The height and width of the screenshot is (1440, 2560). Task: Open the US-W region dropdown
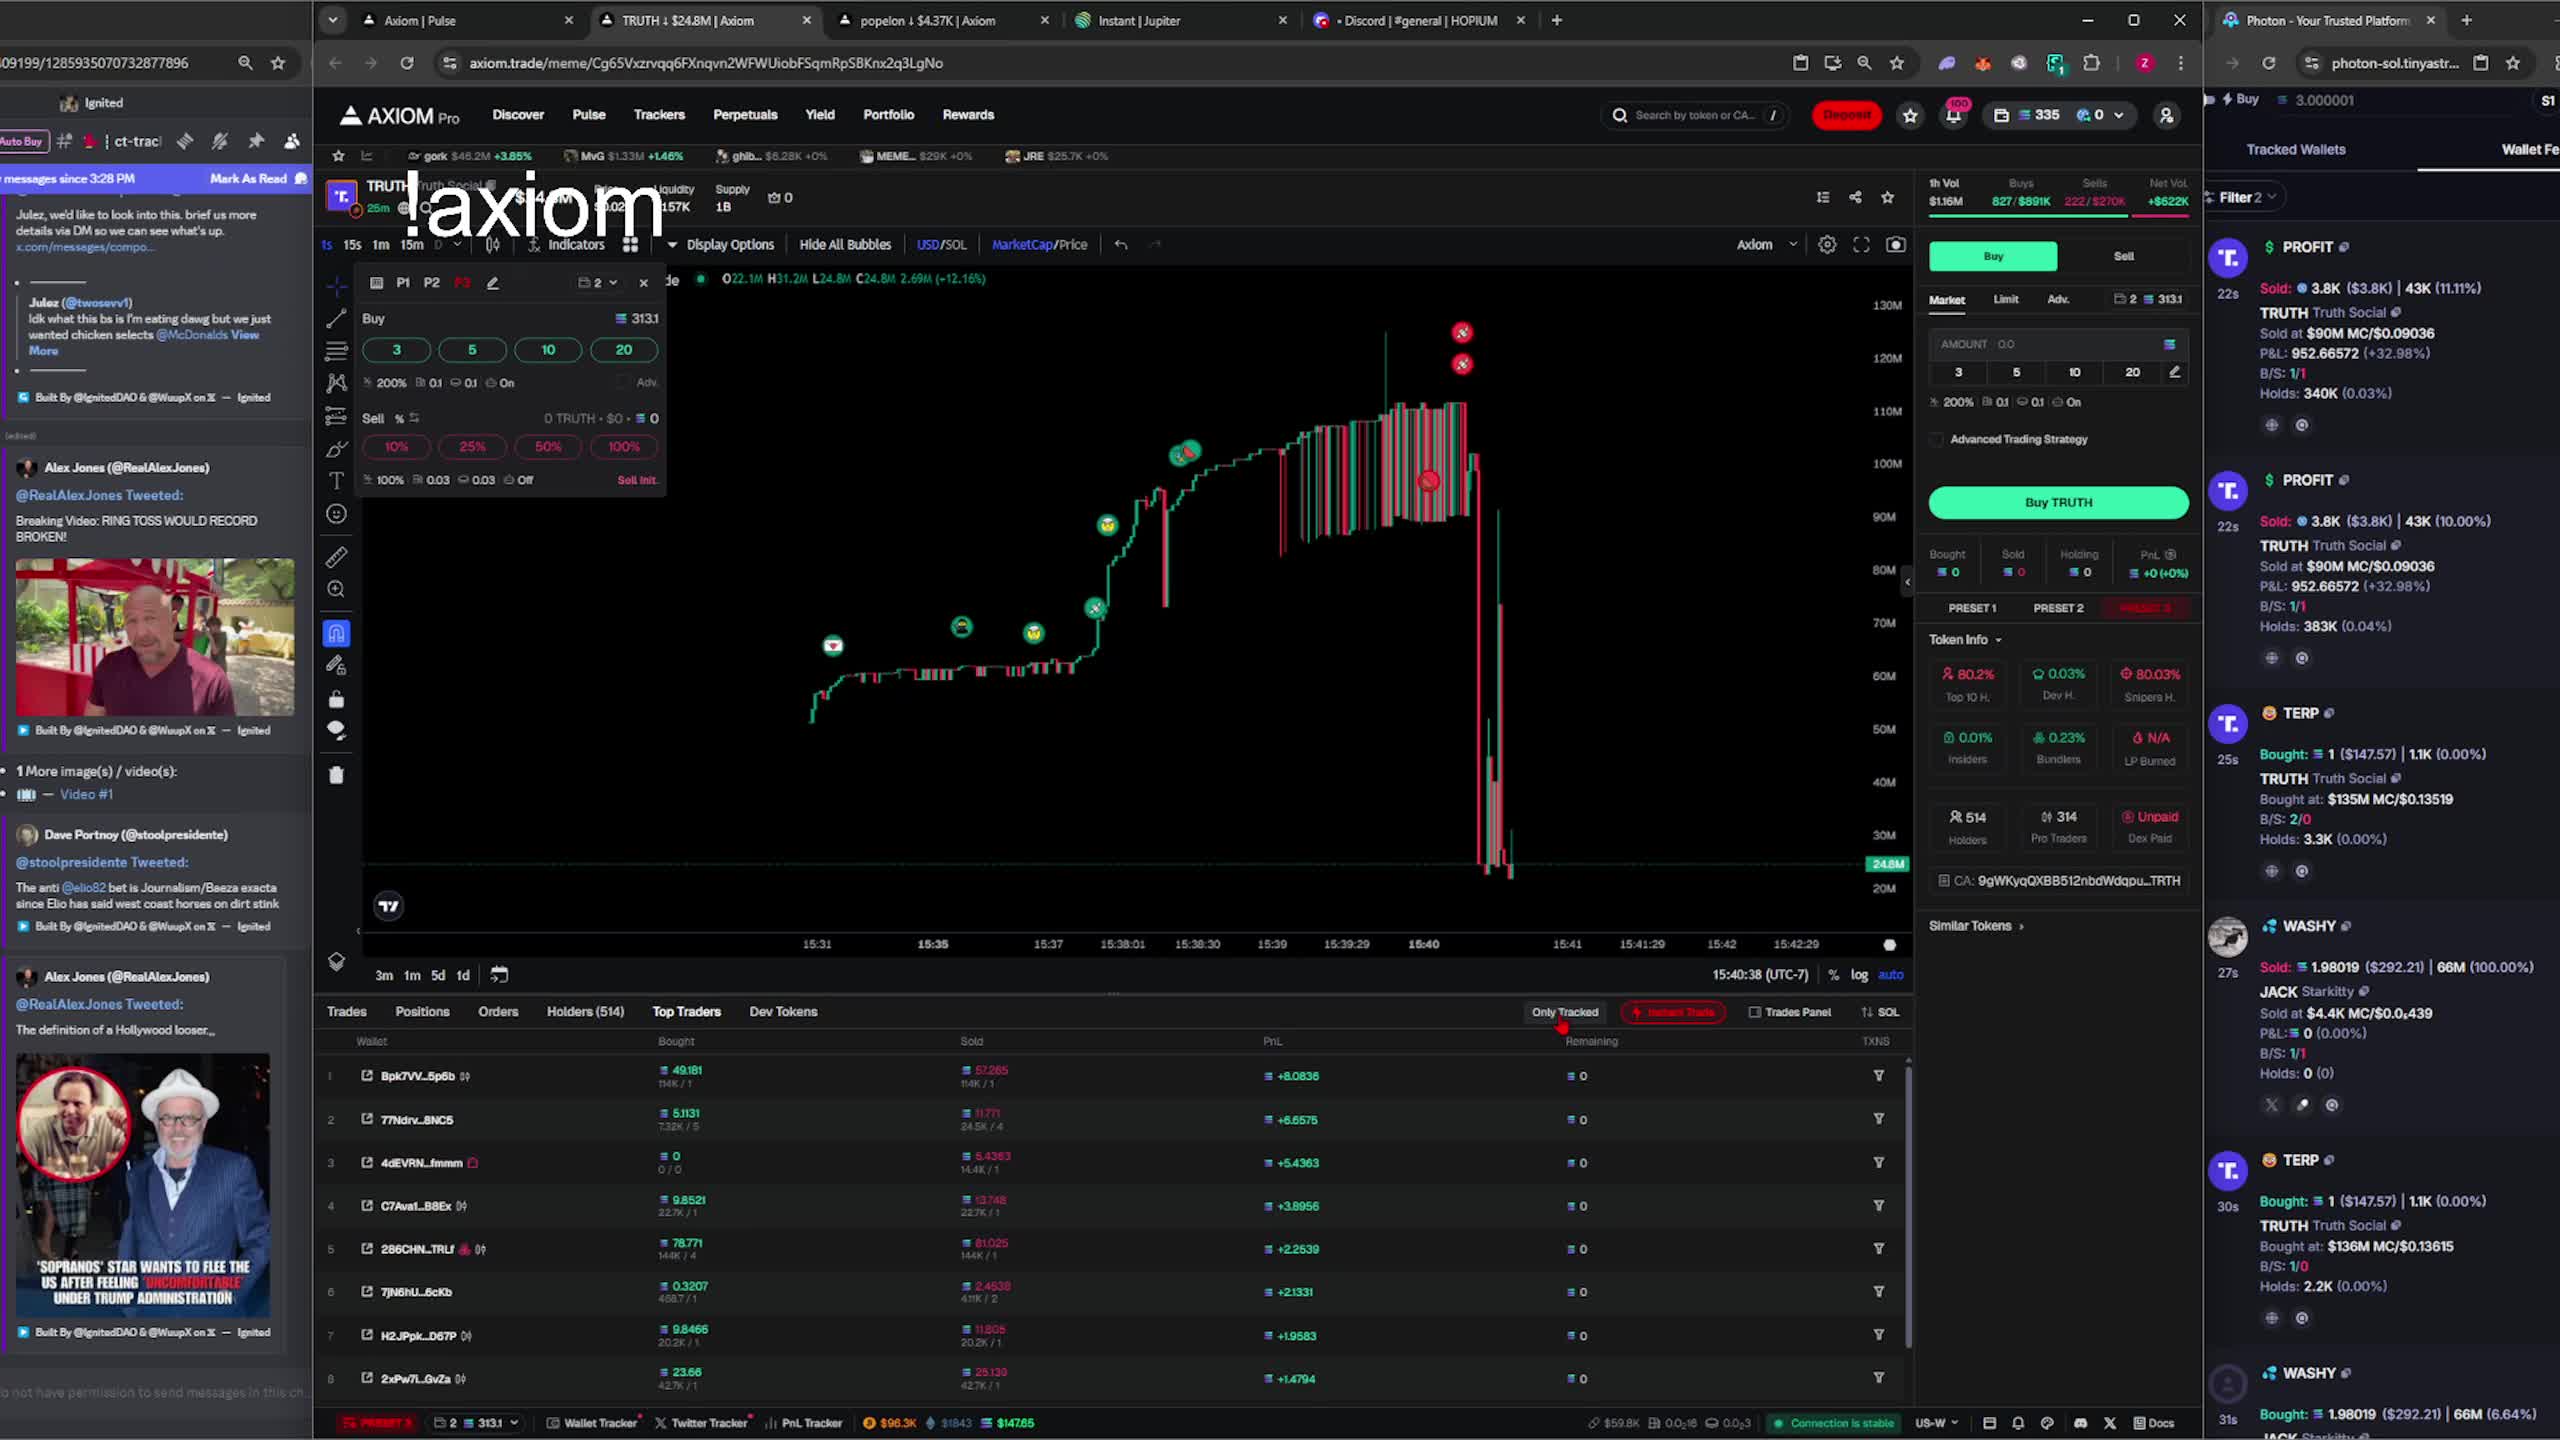pos(1936,1423)
